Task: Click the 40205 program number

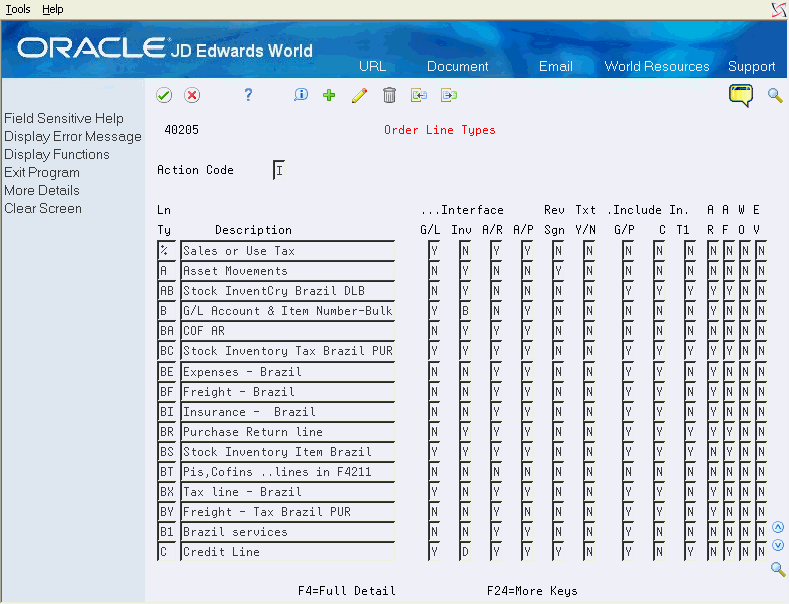Action: coord(181,130)
